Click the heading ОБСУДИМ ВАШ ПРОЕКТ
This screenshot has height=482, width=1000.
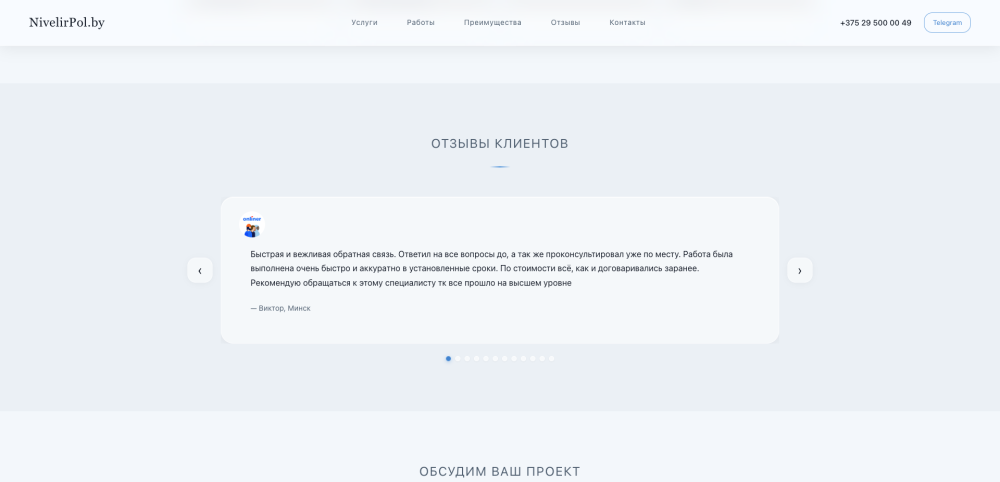499,472
